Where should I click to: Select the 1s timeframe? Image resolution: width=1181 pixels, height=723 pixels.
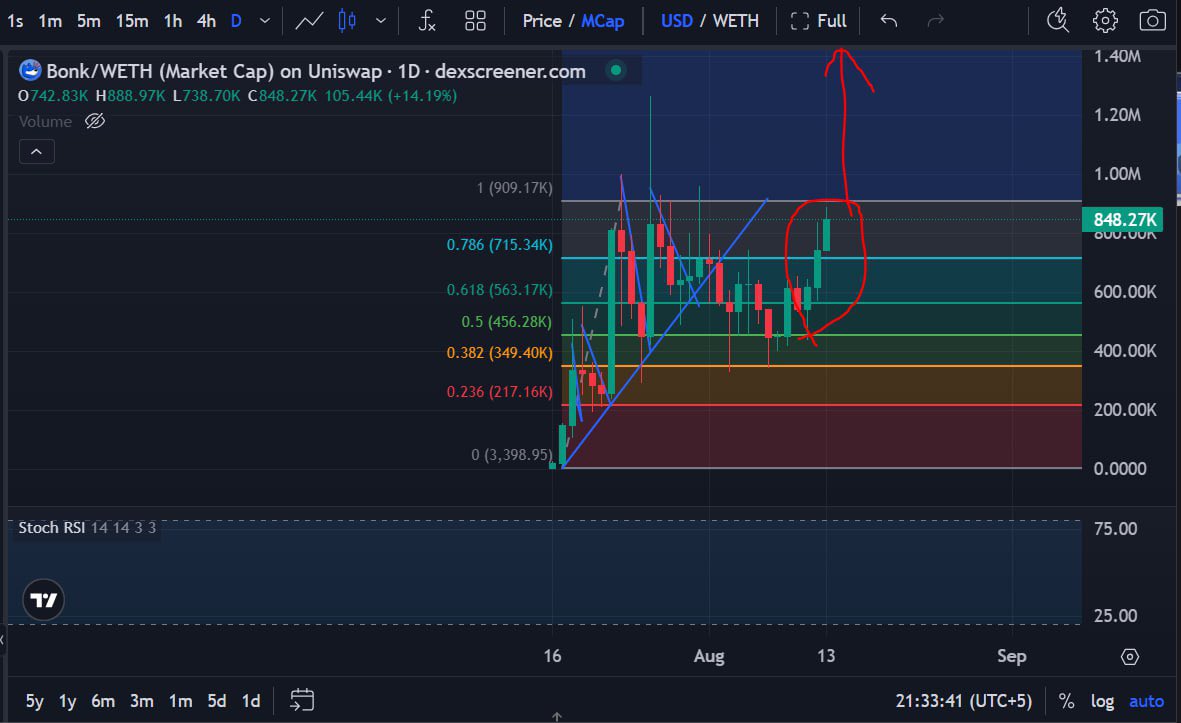click(x=15, y=21)
